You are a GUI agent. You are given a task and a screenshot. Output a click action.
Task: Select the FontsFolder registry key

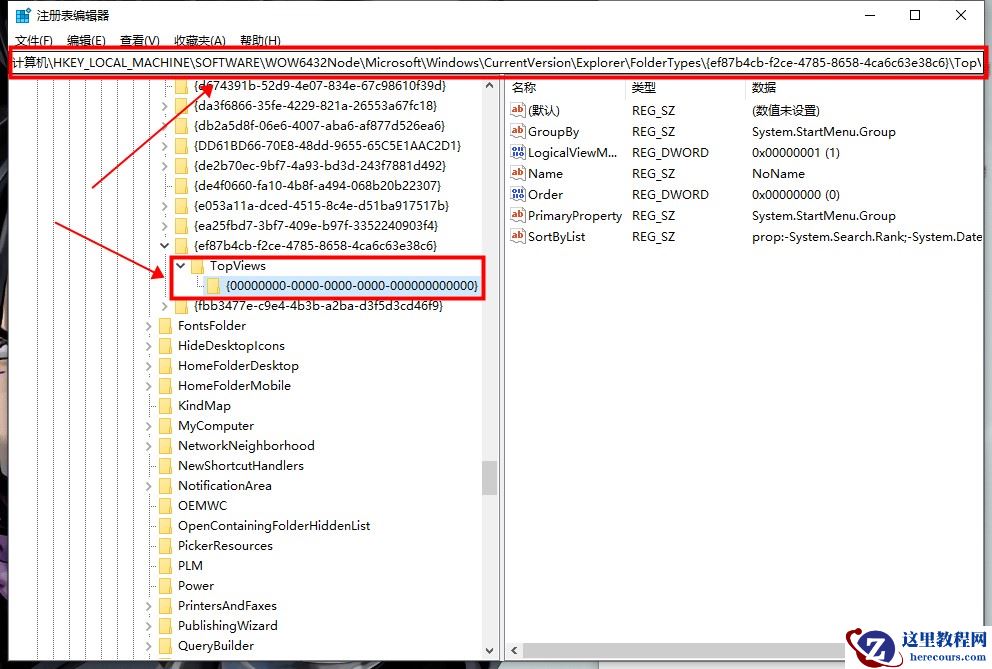pyautogui.click(x=213, y=325)
